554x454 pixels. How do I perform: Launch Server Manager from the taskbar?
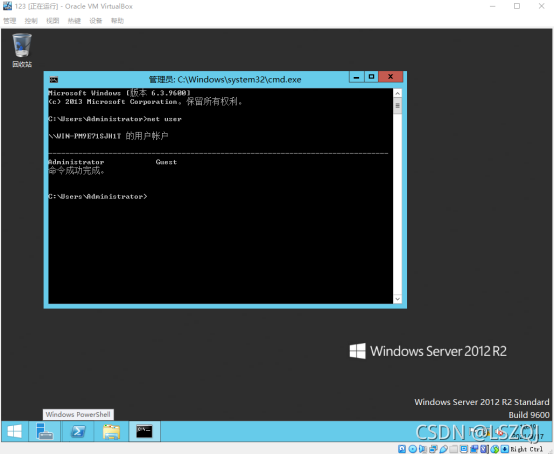click(x=45, y=431)
